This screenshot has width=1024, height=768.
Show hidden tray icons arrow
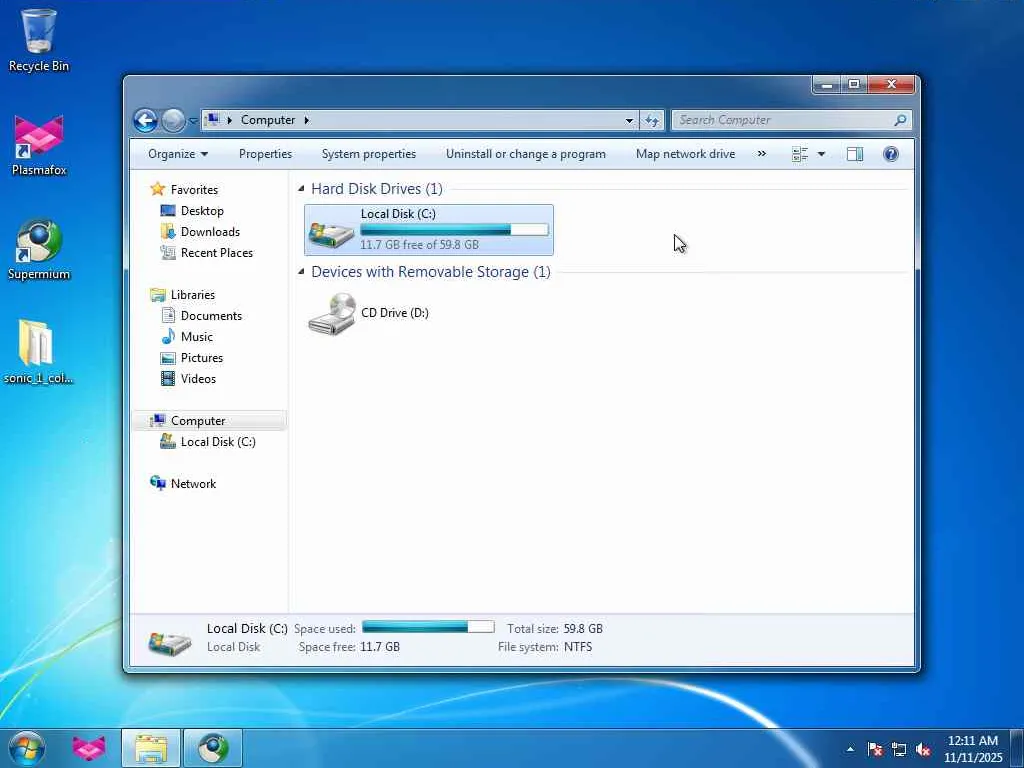[850, 749]
